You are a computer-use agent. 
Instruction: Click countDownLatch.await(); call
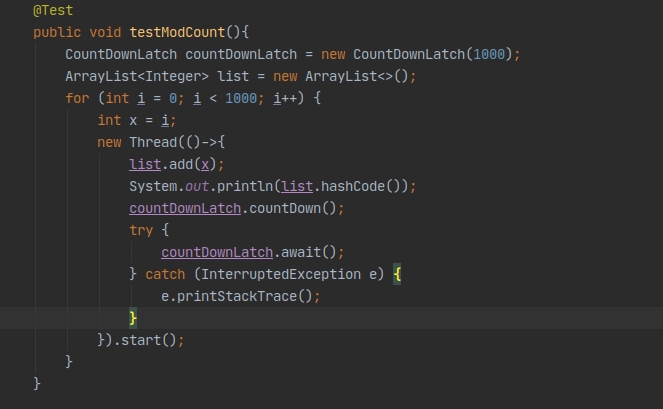253,253
